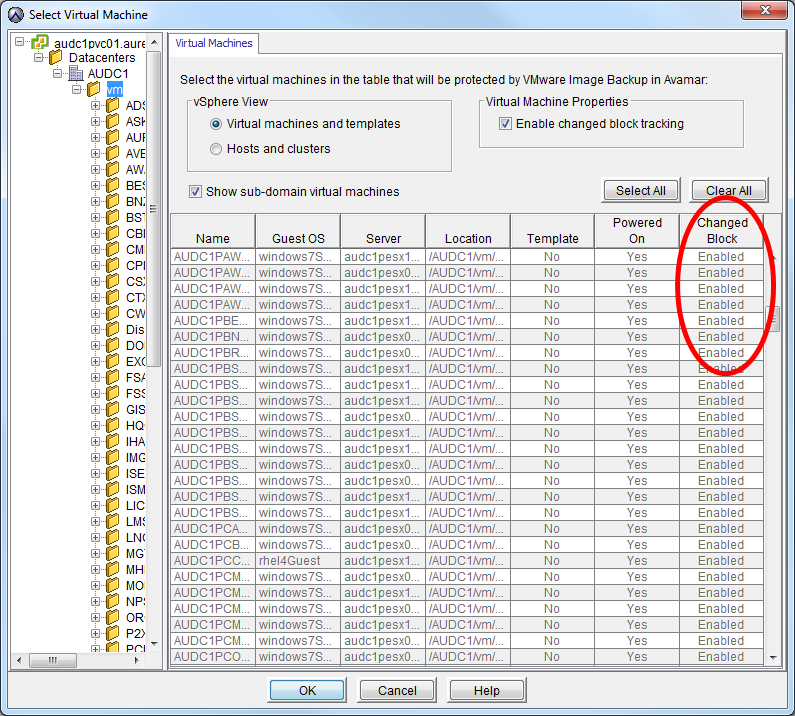Click the NPS folder icon
The width and height of the screenshot is (795, 716).
pyautogui.click(x=113, y=601)
